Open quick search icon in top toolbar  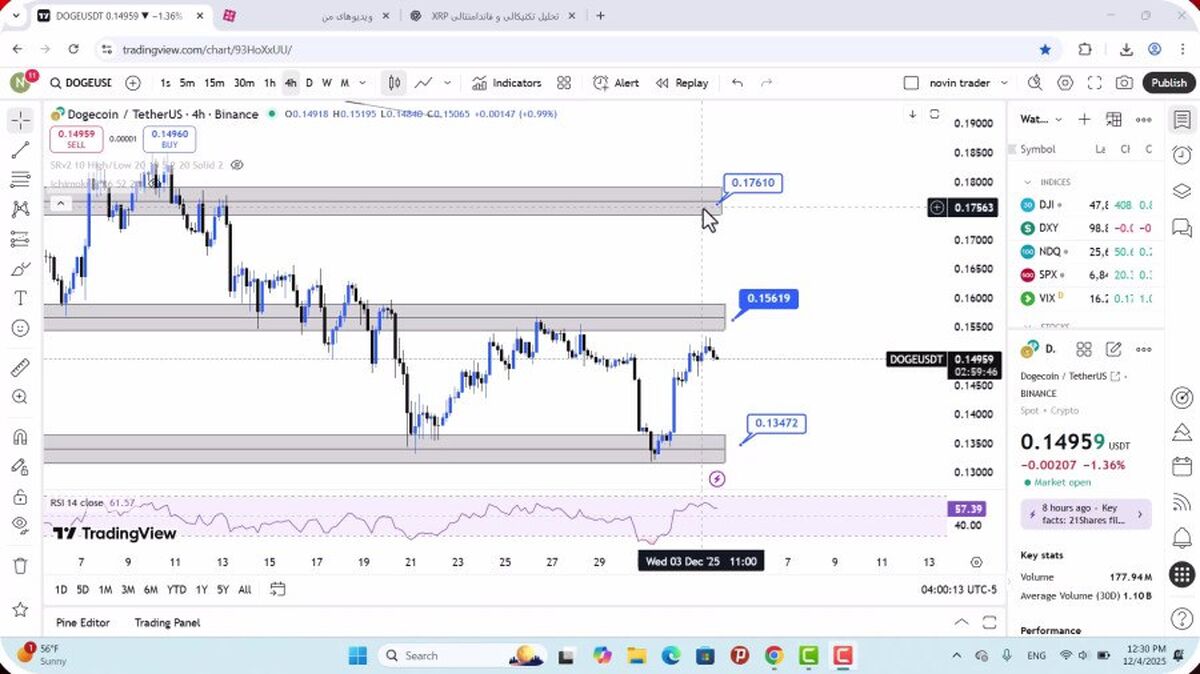click(x=1035, y=83)
